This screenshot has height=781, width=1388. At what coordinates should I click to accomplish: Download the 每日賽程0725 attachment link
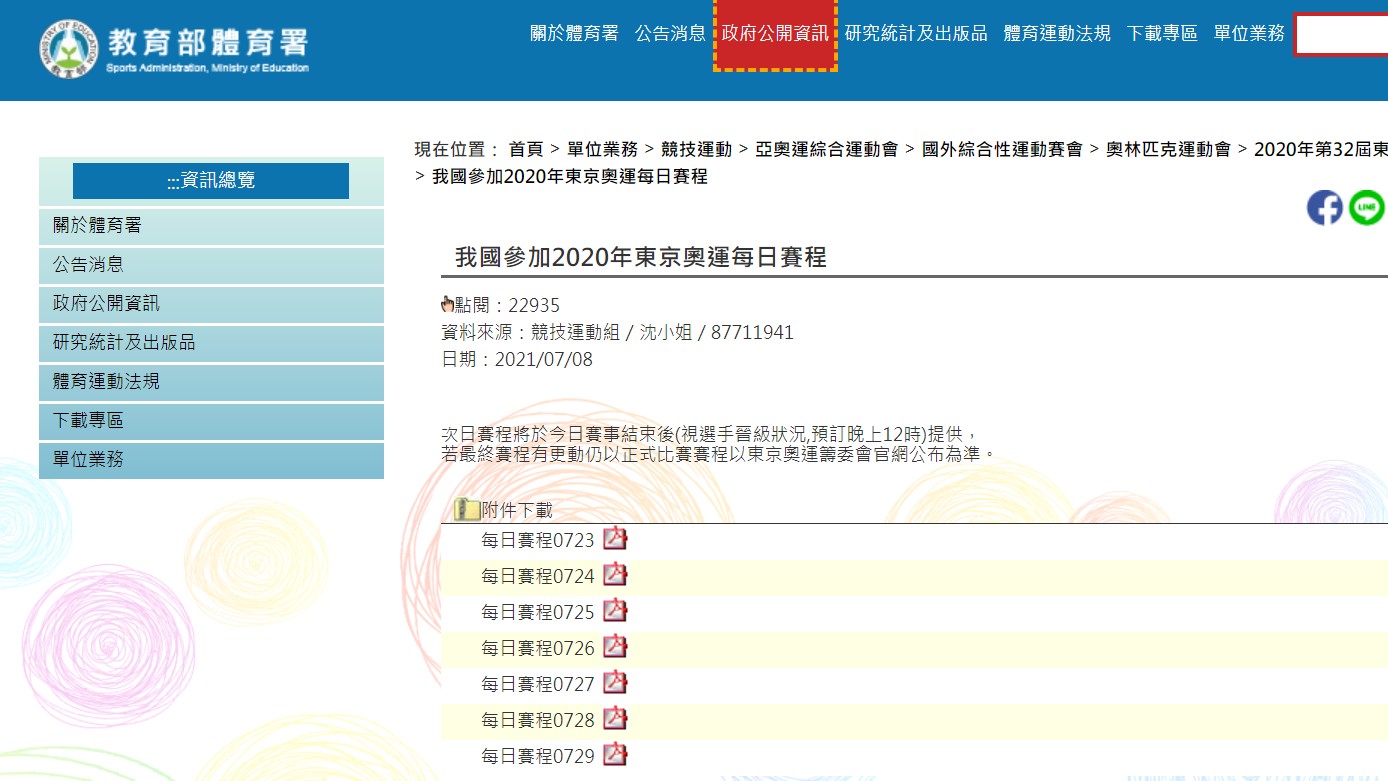click(538, 613)
